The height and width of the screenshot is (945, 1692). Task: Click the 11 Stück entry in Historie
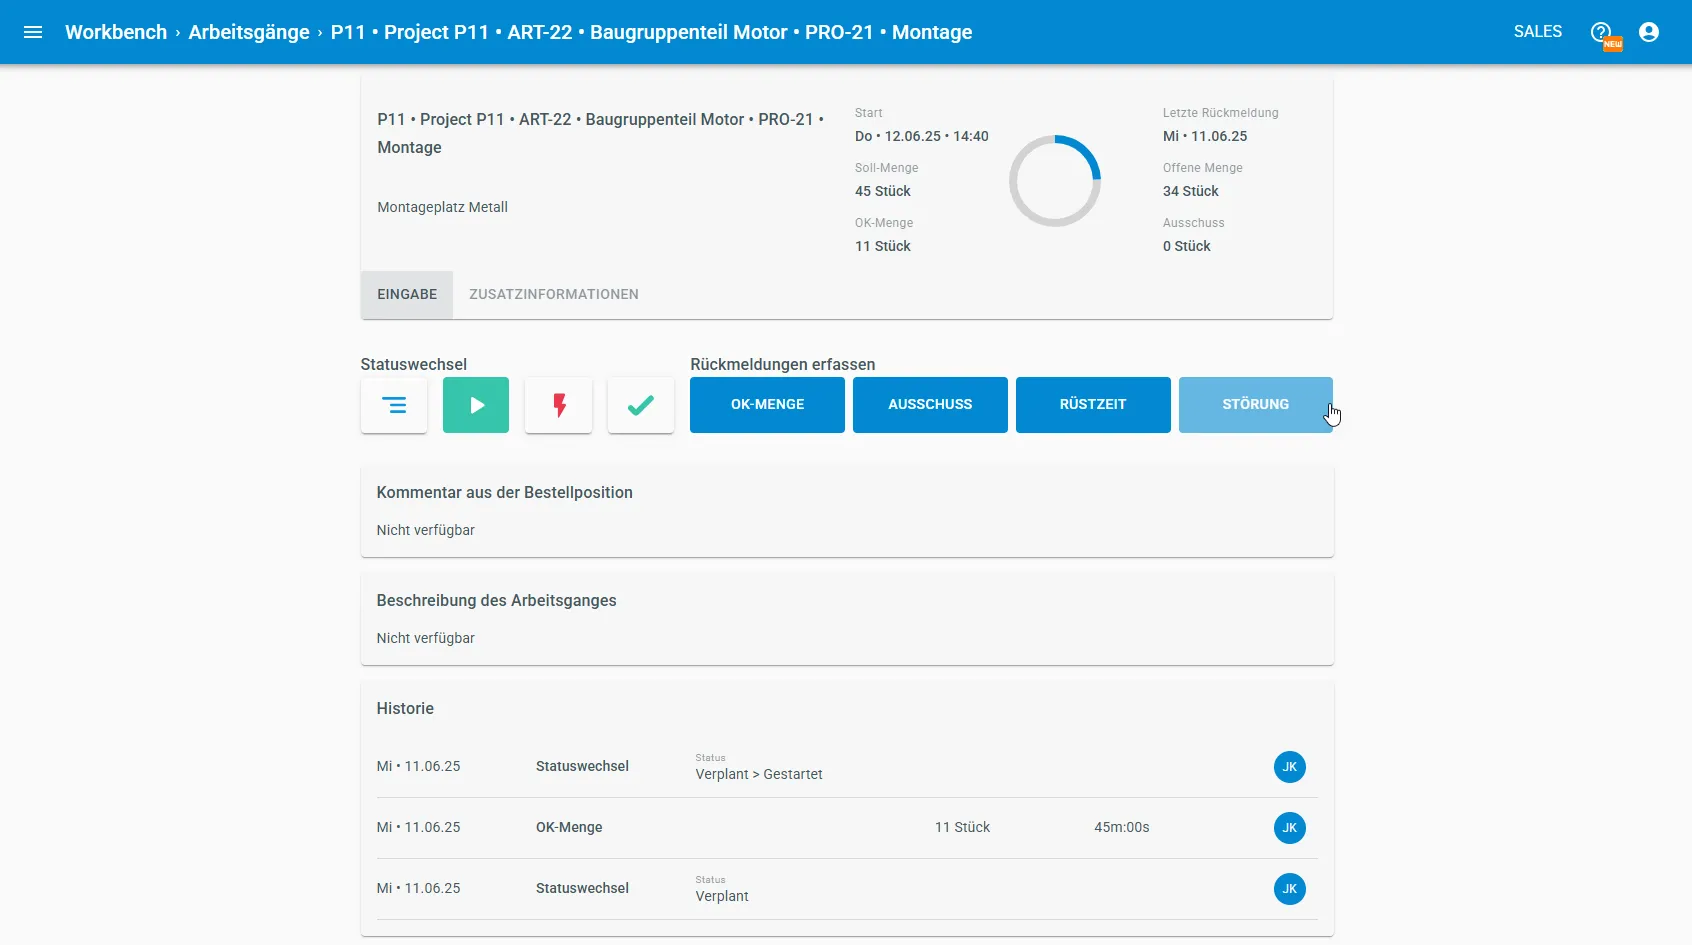pos(963,828)
